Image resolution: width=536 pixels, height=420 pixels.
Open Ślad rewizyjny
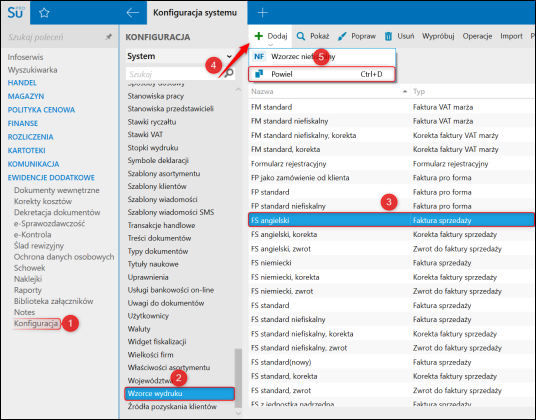click(39, 246)
